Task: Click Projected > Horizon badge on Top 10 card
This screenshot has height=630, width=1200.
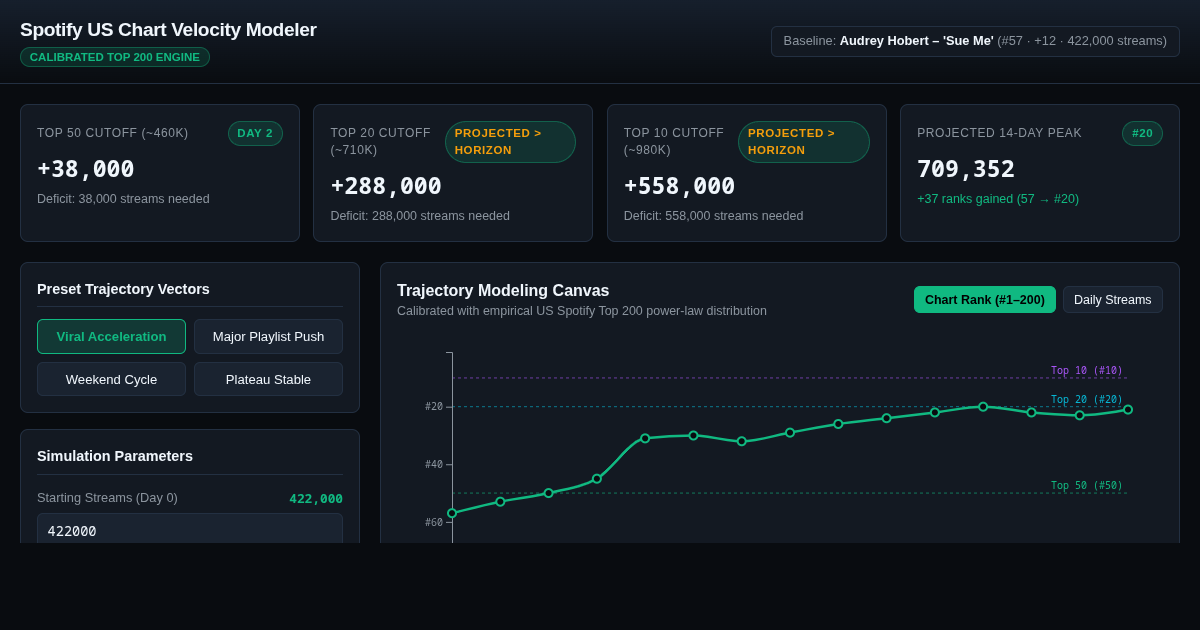Action: click(803, 142)
